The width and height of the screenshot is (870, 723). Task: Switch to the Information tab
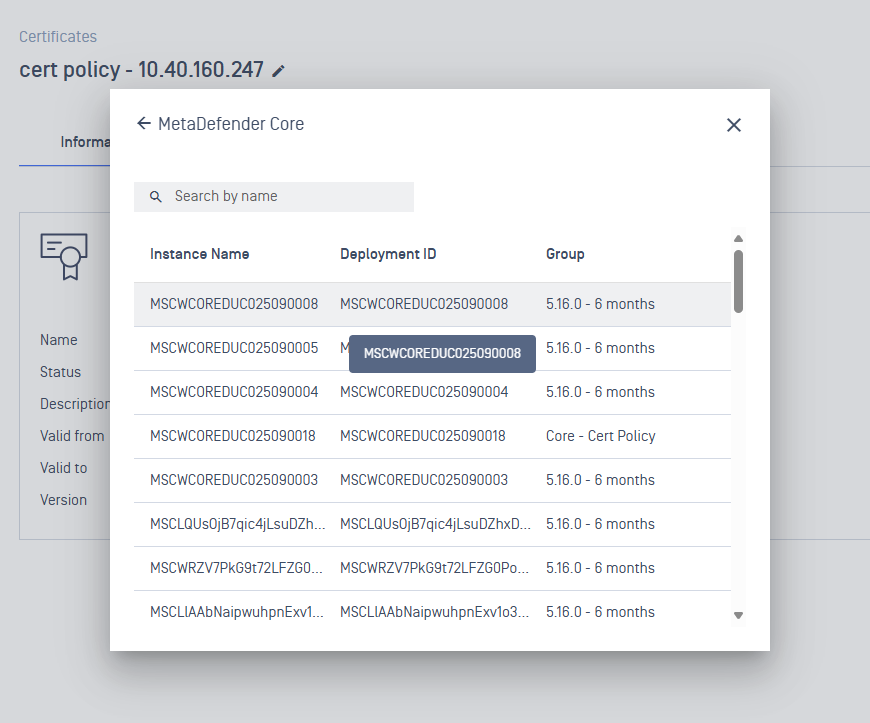point(85,142)
